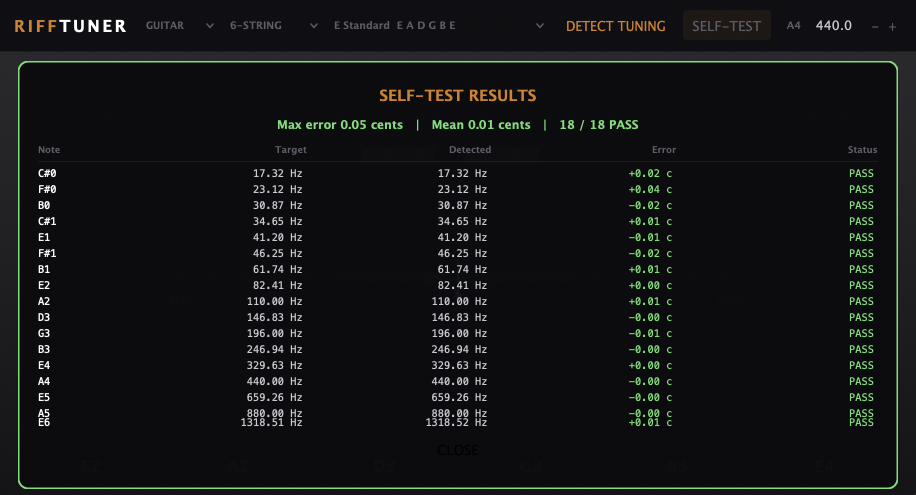Select the E1 note row label
The height and width of the screenshot is (495, 916).
[x=44, y=237]
